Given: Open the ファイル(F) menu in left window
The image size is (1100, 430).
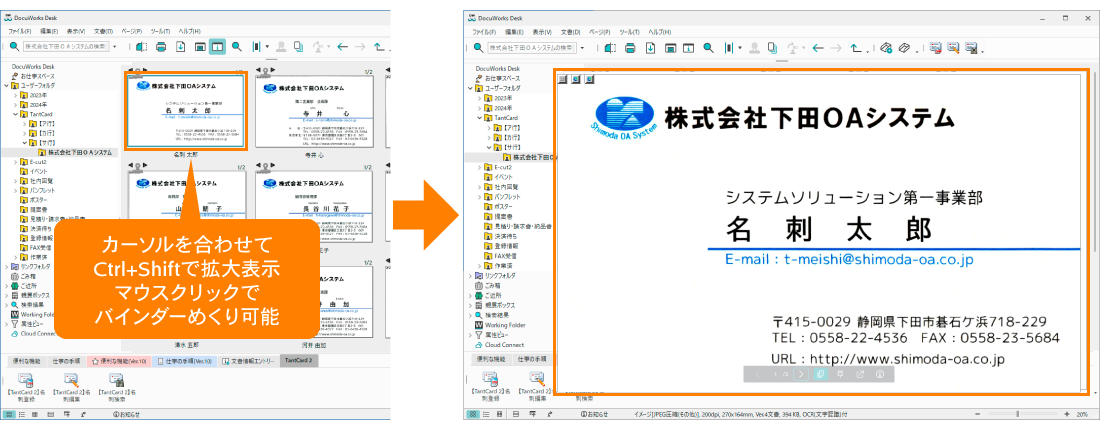Looking at the screenshot, I should point(20,31).
